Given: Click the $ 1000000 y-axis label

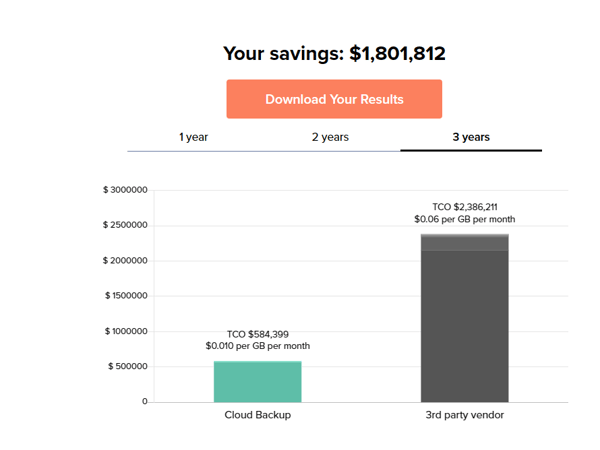Looking at the screenshot, I should point(125,331).
